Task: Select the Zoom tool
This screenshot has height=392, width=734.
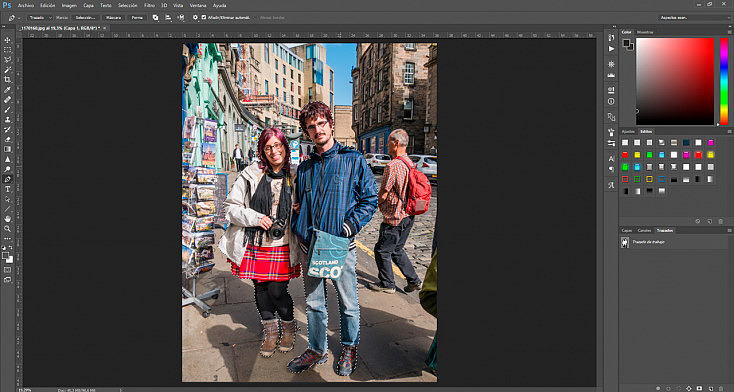Action: (7, 229)
